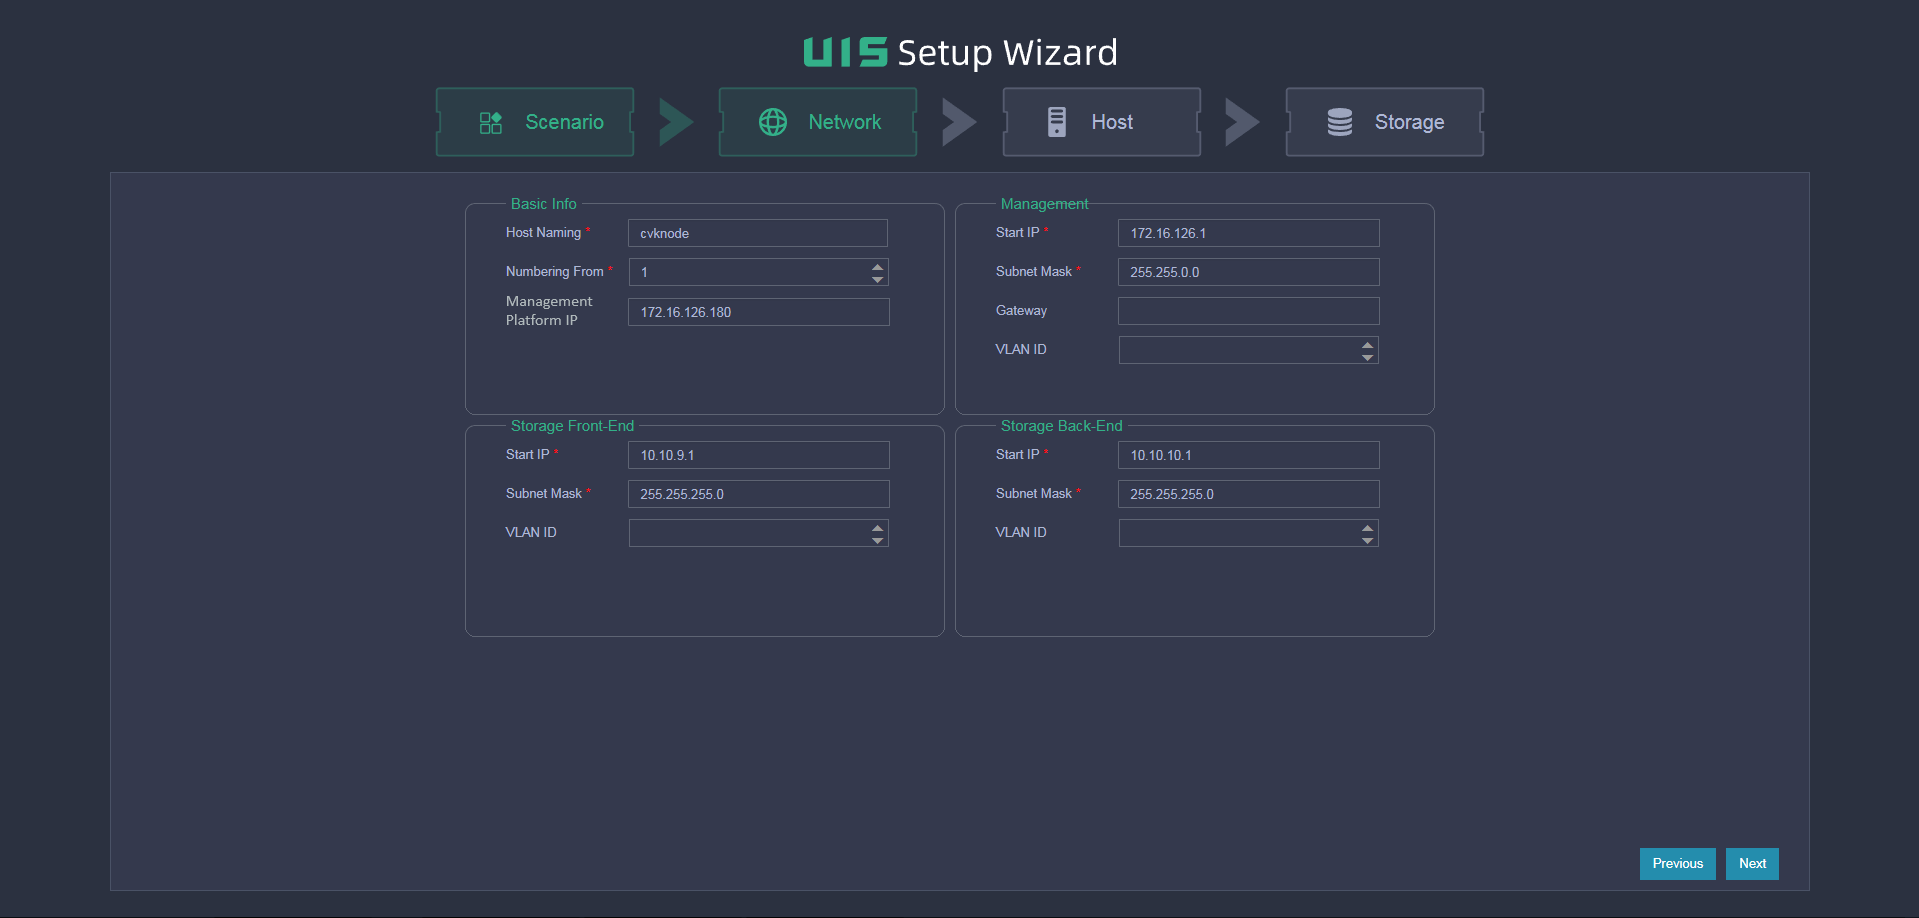Decrease the Management VLAN ID
This screenshot has width=1919, height=918.
pos(1368,357)
